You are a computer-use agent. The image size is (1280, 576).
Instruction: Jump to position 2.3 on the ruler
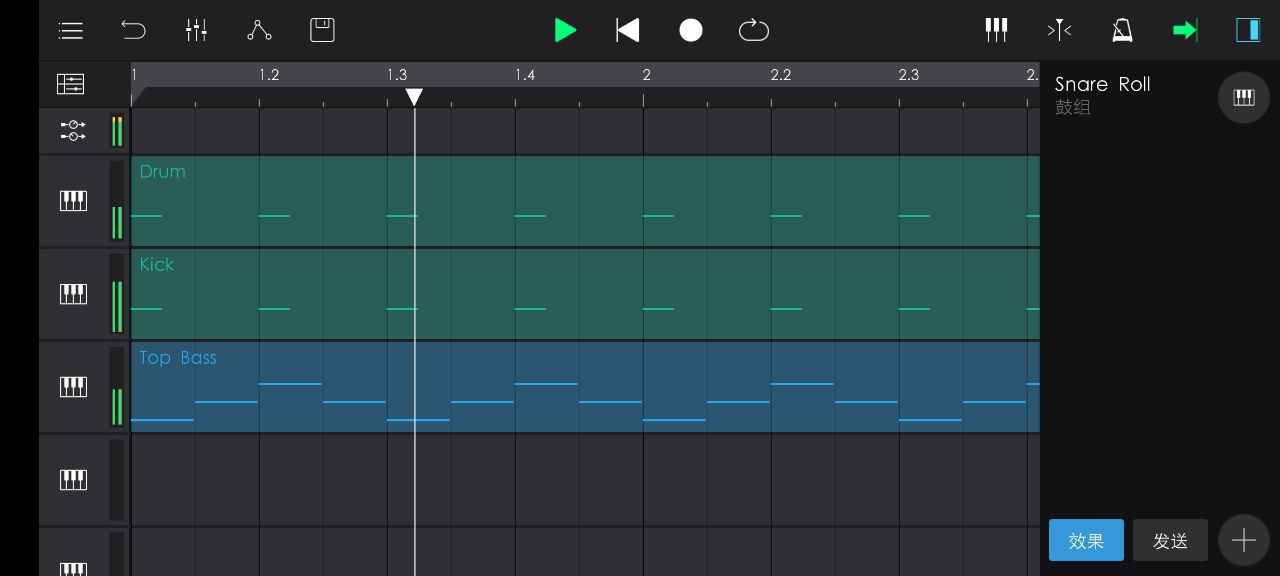click(908, 75)
